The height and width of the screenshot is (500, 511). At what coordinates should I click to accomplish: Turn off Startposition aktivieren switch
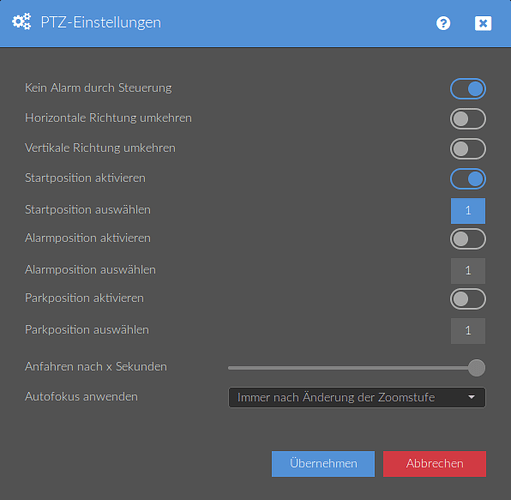[468, 179]
